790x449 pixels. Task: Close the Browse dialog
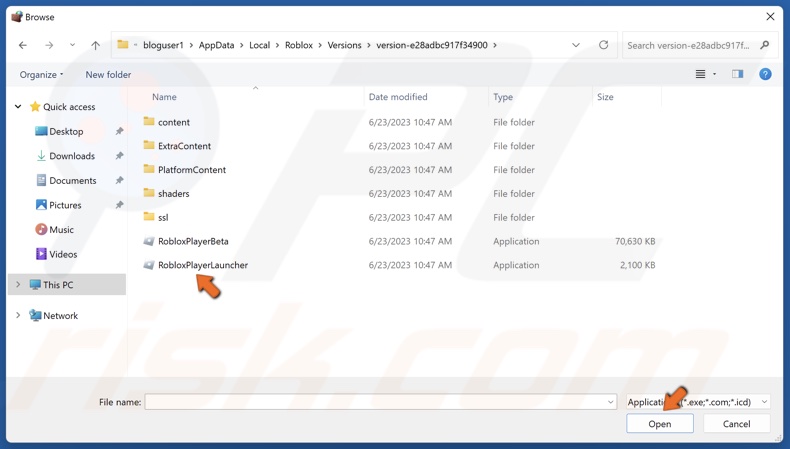(770, 17)
